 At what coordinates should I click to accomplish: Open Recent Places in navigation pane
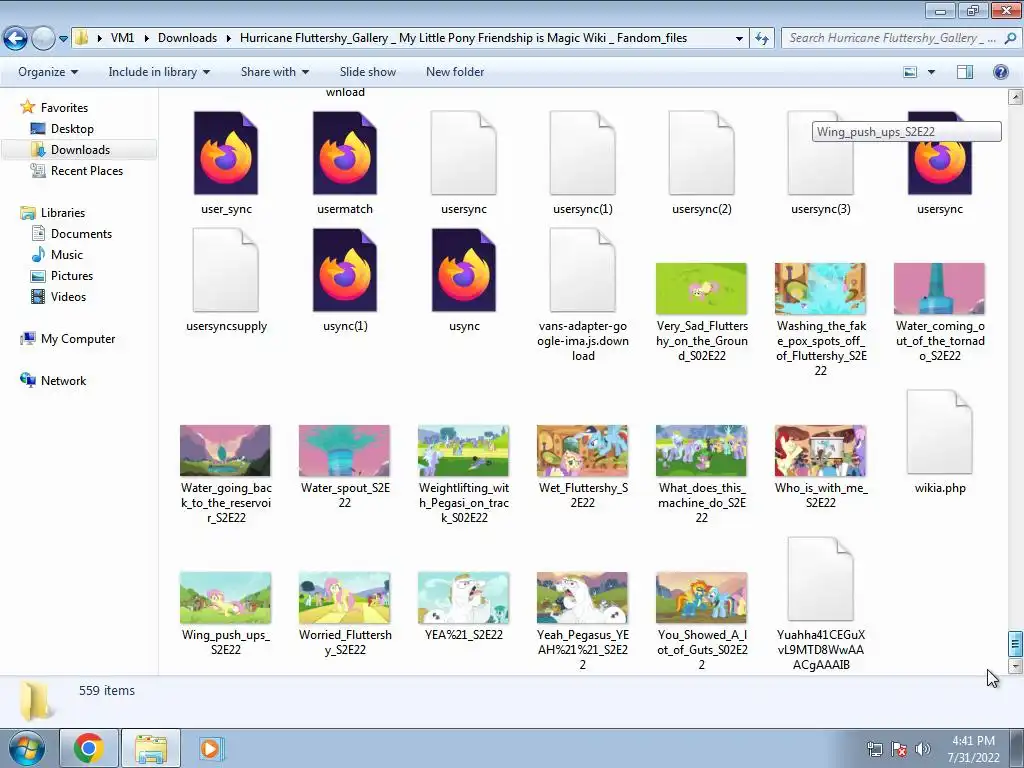click(x=86, y=170)
